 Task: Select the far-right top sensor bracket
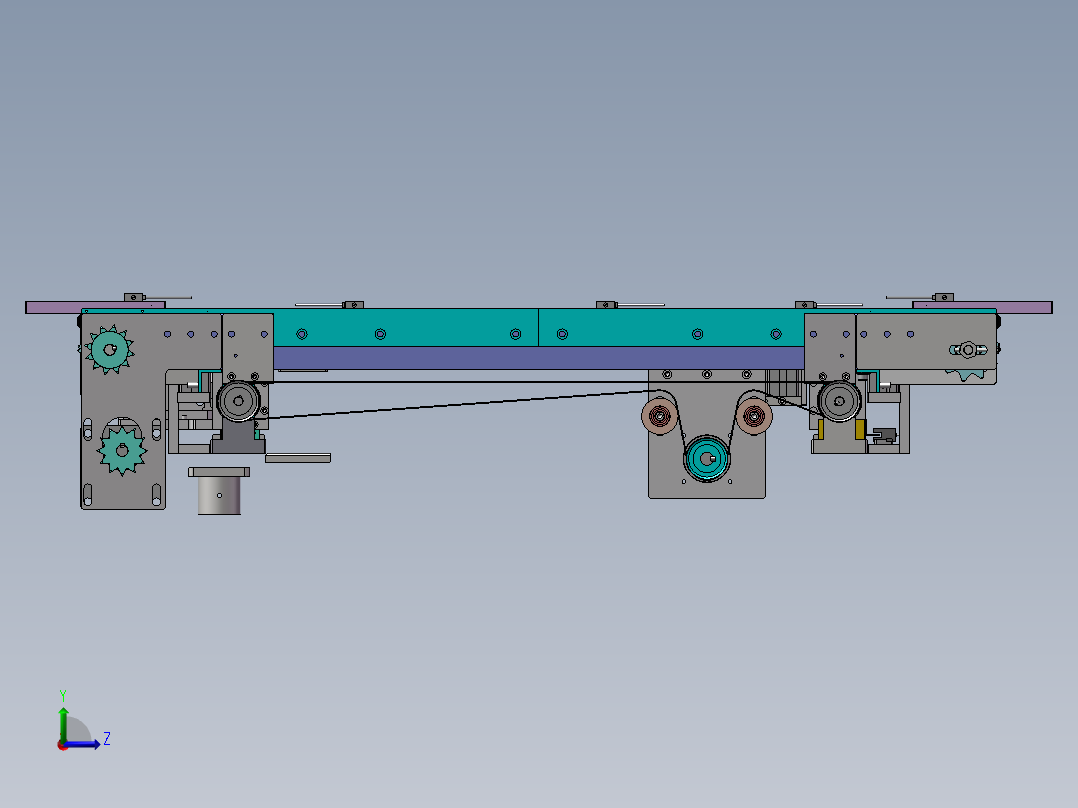pyautogui.click(x=943, y=297)
